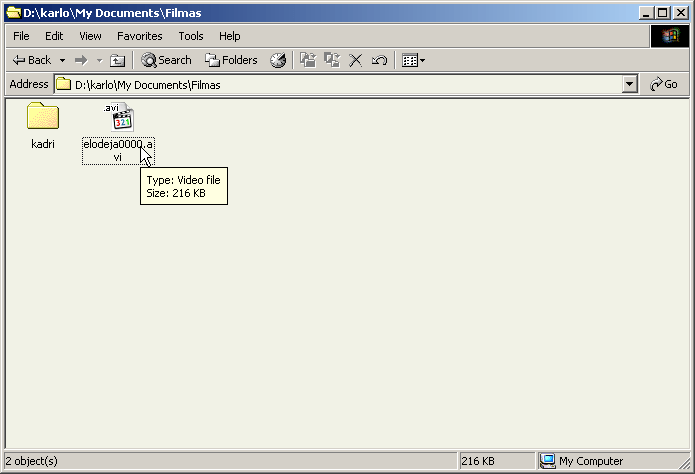Go back using the Back arrow button
The height and width of the screenshot is (474, 695).
(x=31, y=60)
